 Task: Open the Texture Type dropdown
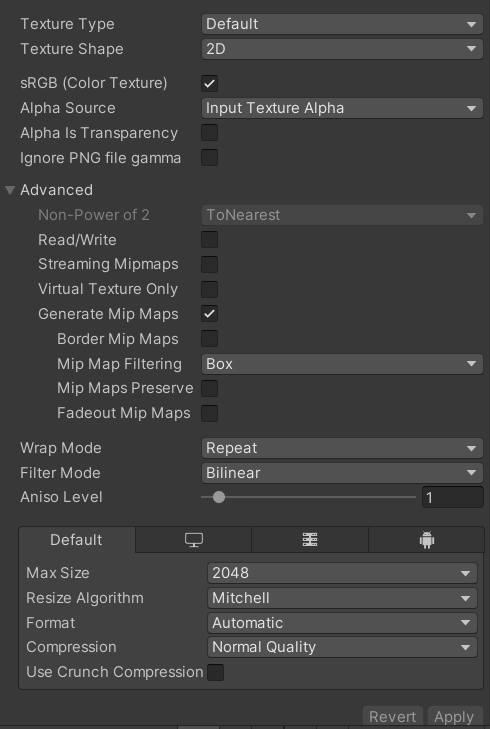tap(342, 24)
